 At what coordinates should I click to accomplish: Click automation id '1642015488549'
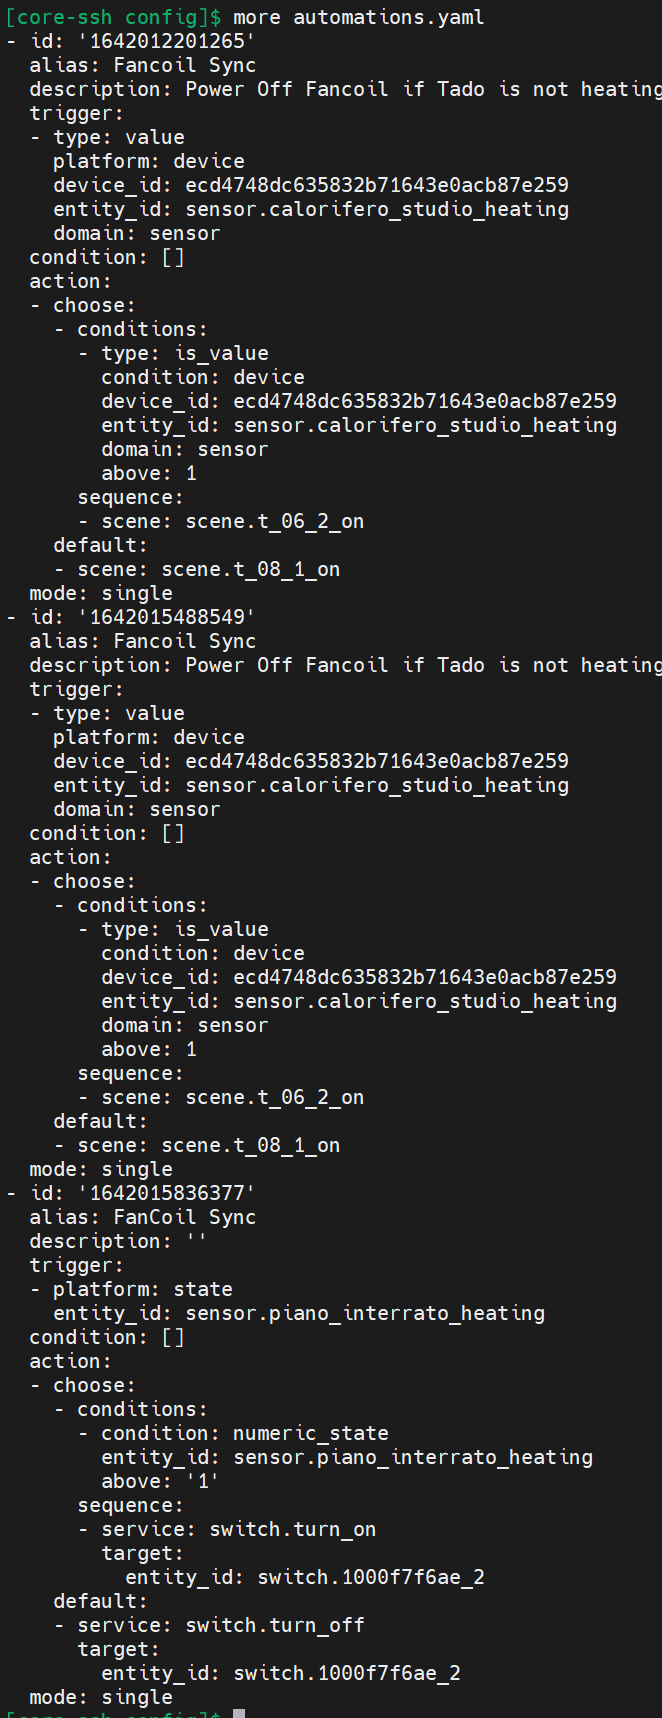(166, 617)
